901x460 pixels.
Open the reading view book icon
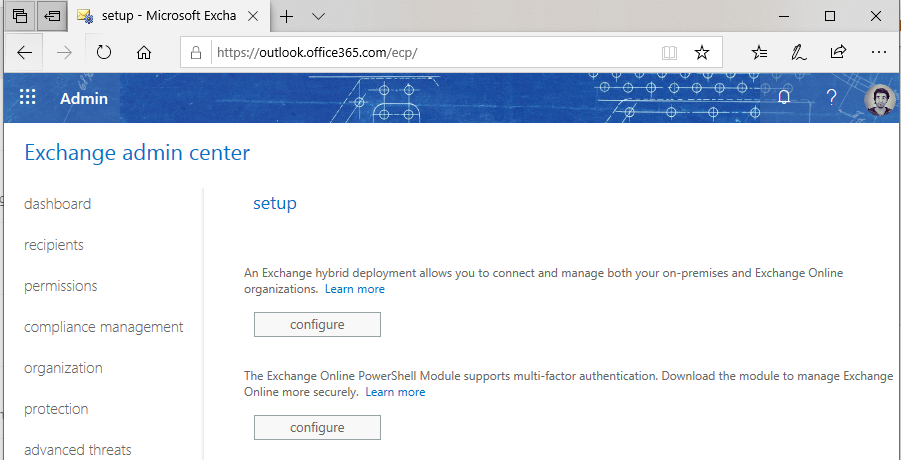[669, 53]
